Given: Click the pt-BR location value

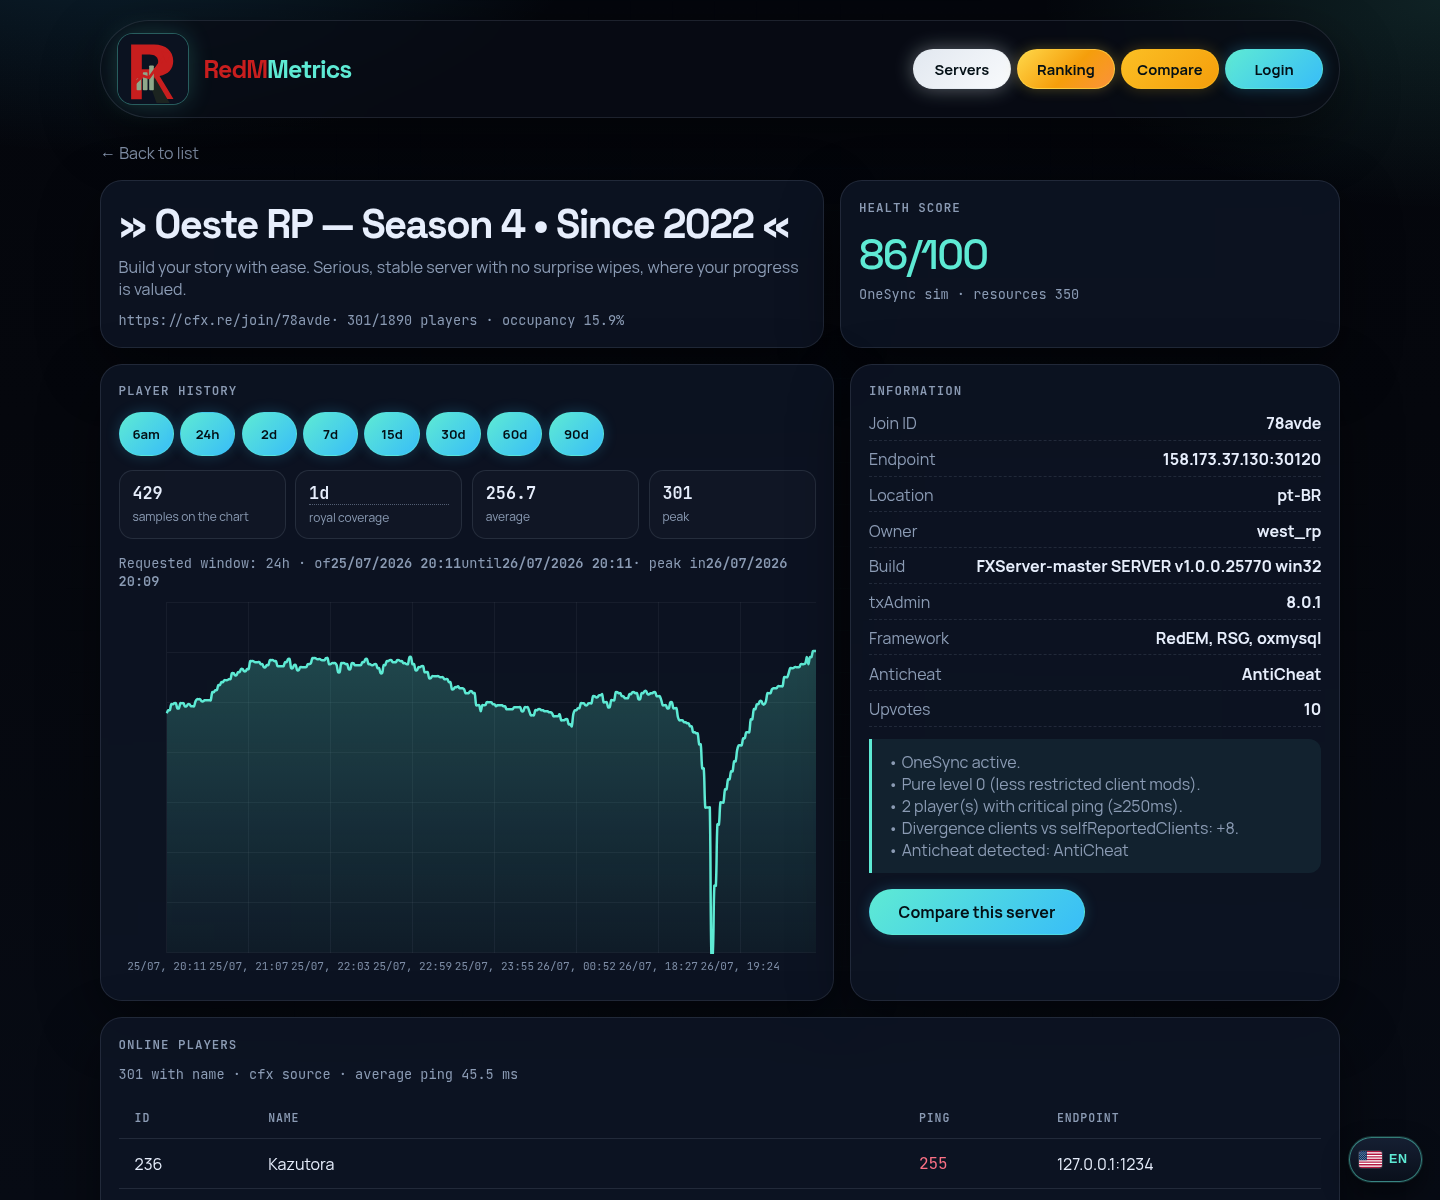Looking at the screenshot, I should click(x=1299, y=495).
